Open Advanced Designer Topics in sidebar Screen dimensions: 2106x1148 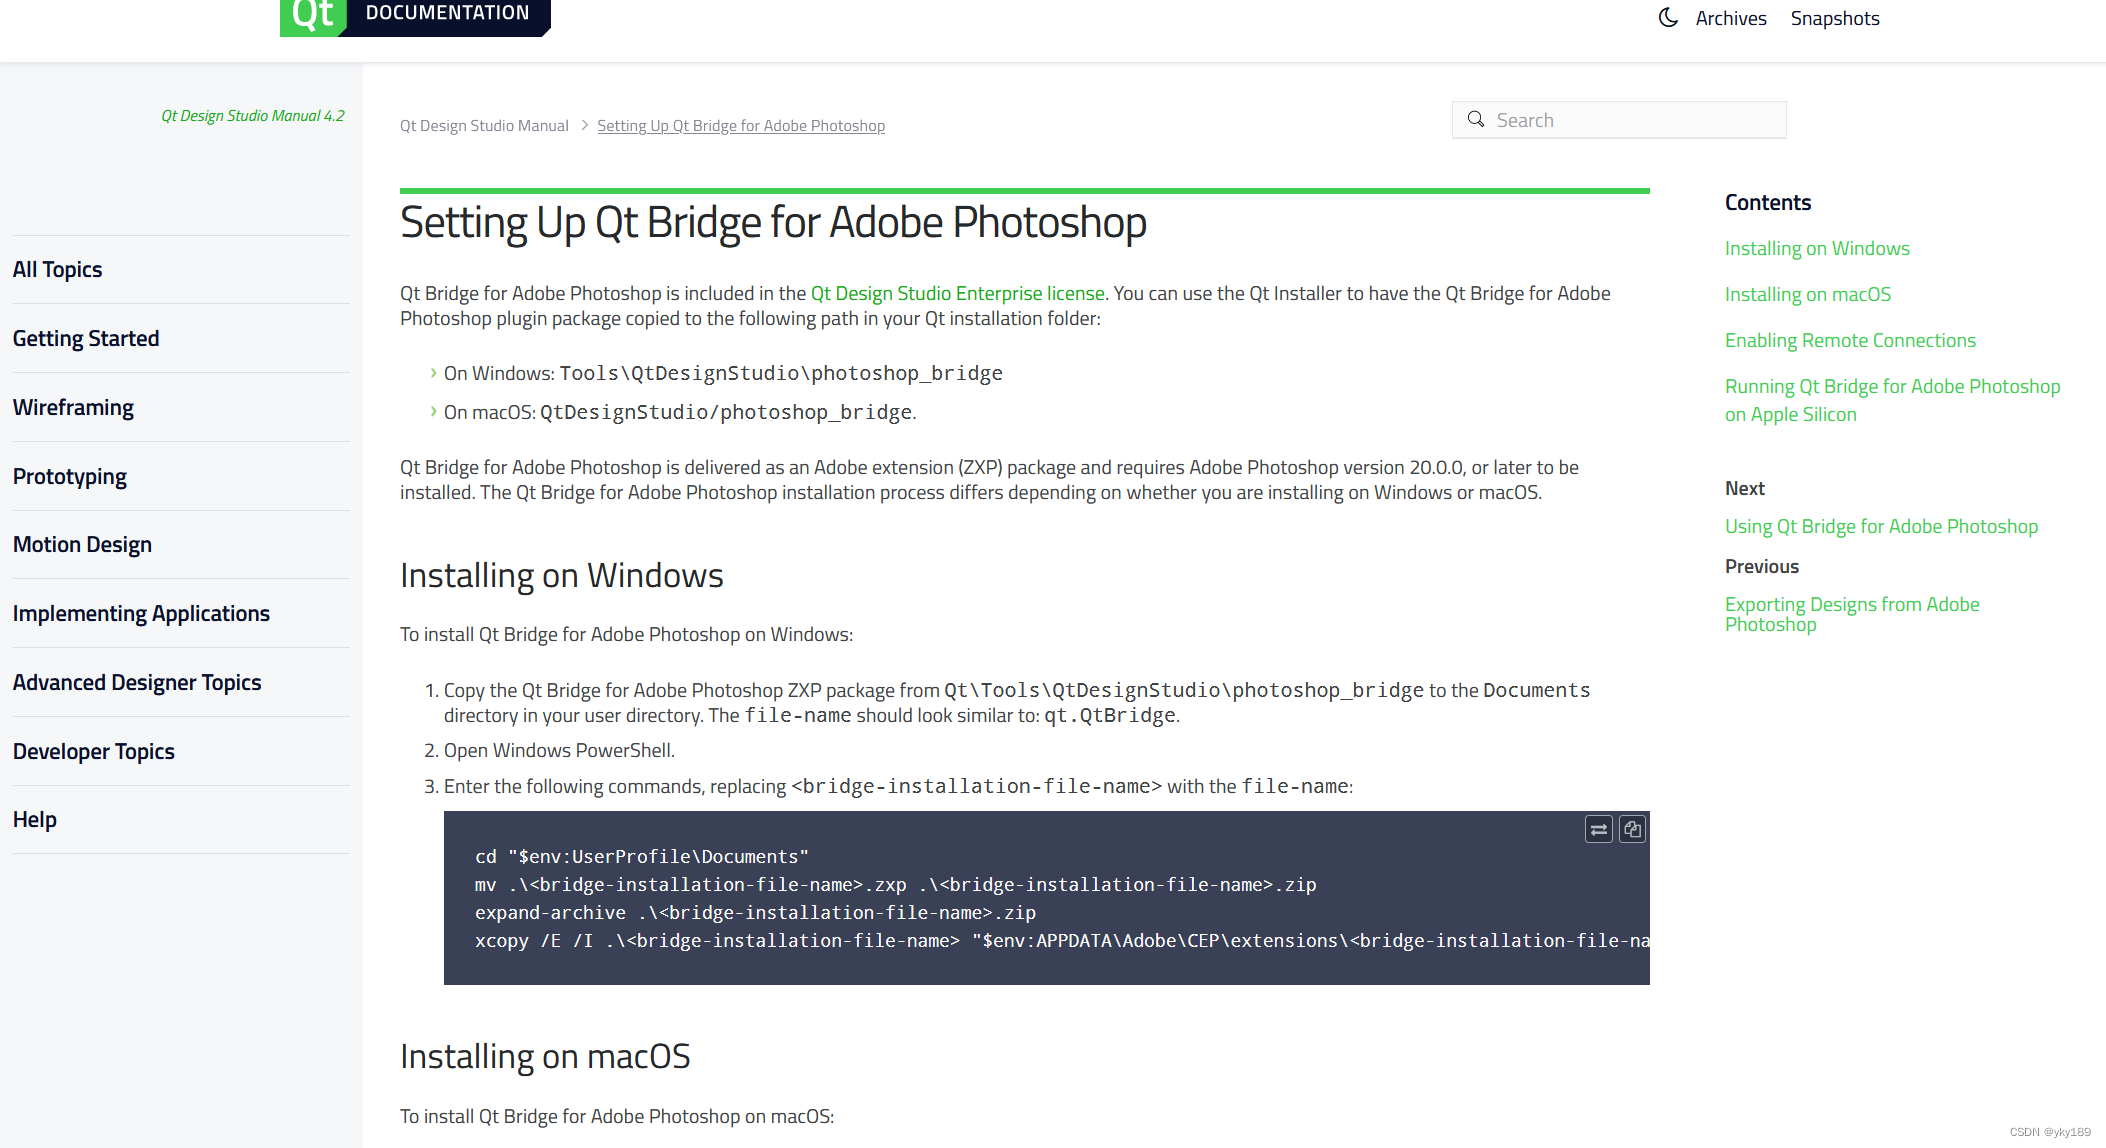pos(137,683)
